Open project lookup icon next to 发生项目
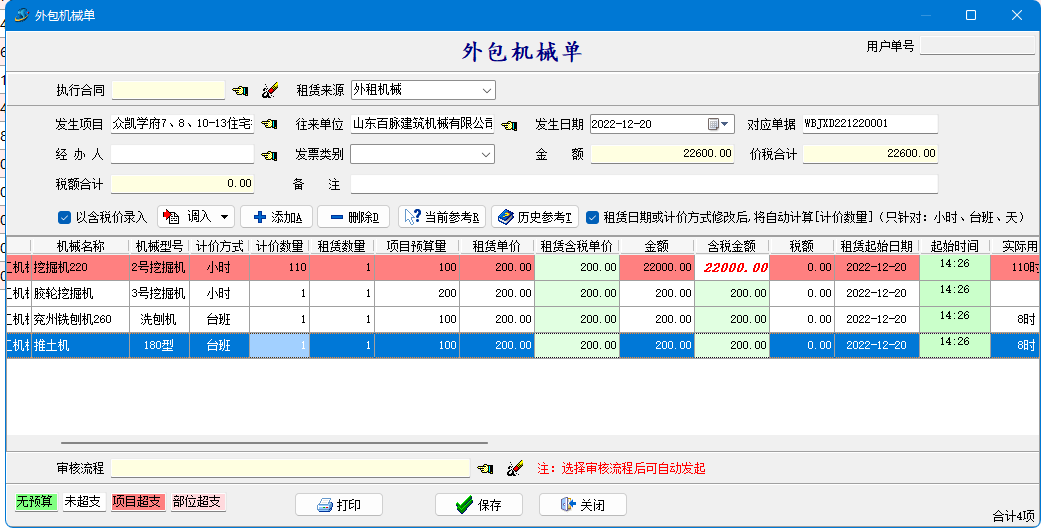The image size is (1041, 528). click(269, 124)
